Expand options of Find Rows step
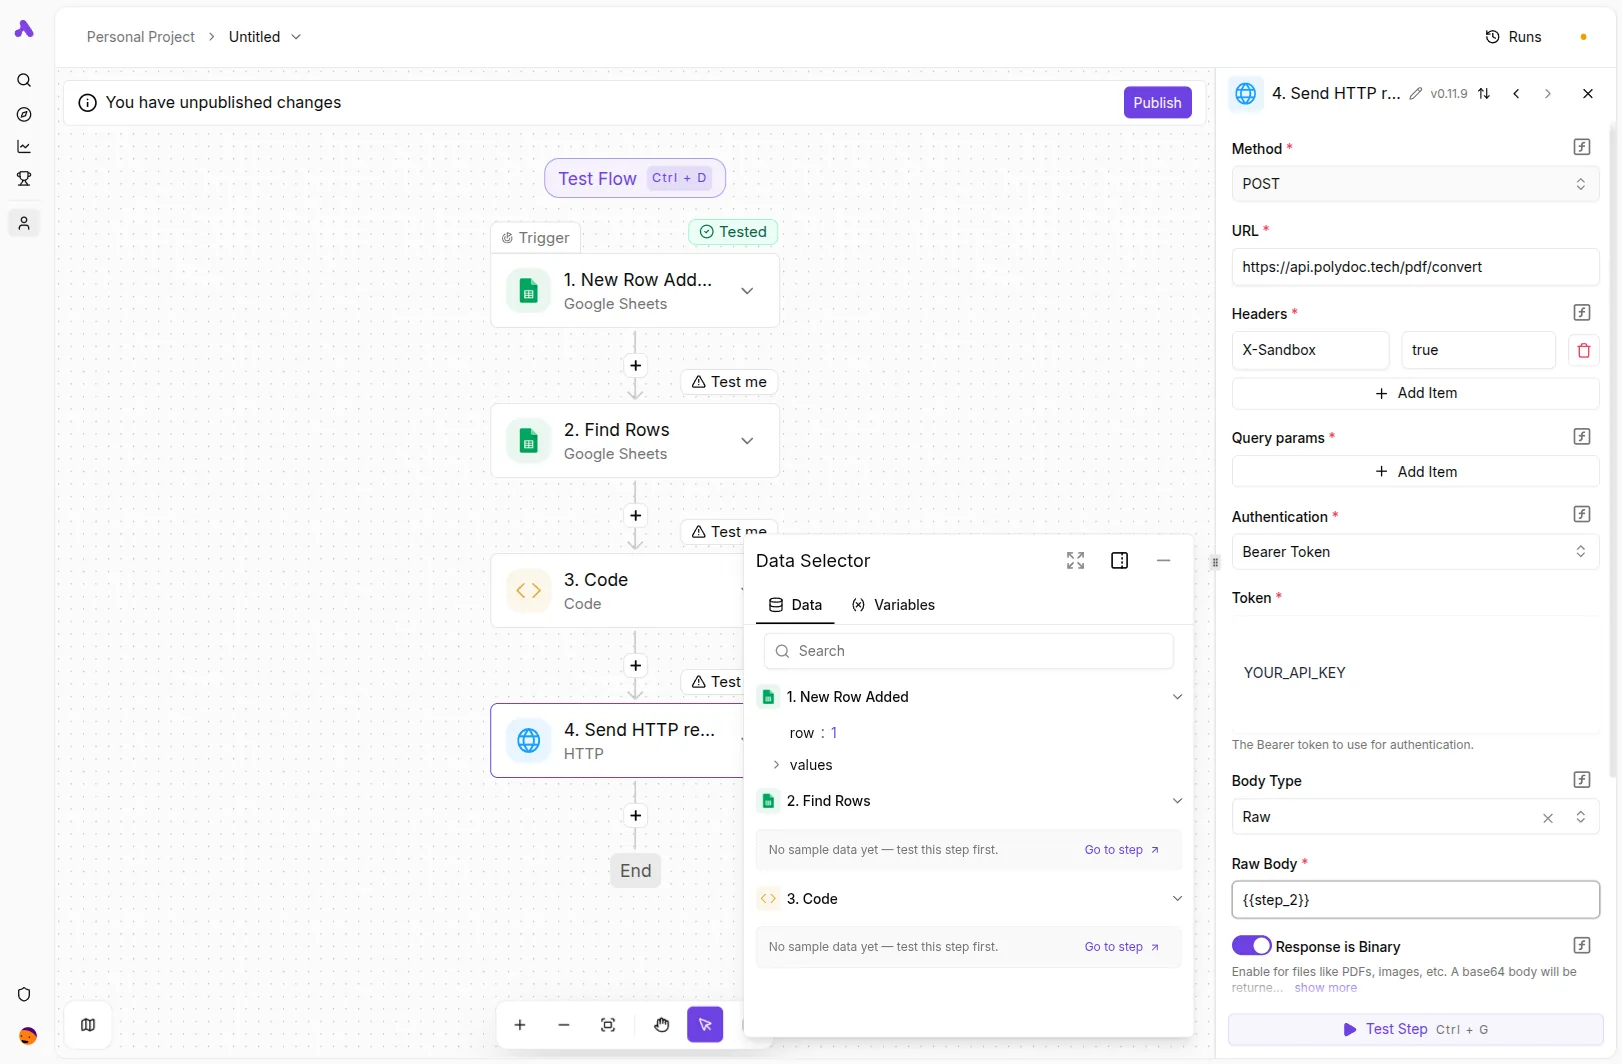1622x1064 pixels. (747, 441)
